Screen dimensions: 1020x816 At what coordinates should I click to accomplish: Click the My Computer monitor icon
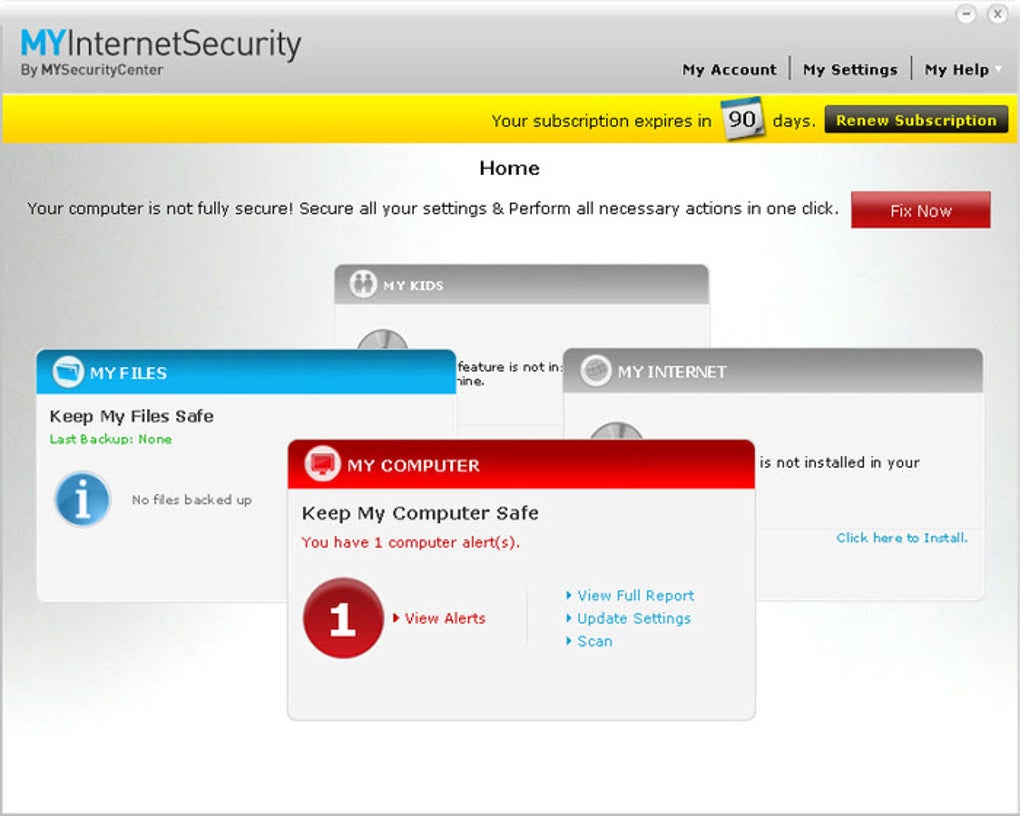coord(323,464)
